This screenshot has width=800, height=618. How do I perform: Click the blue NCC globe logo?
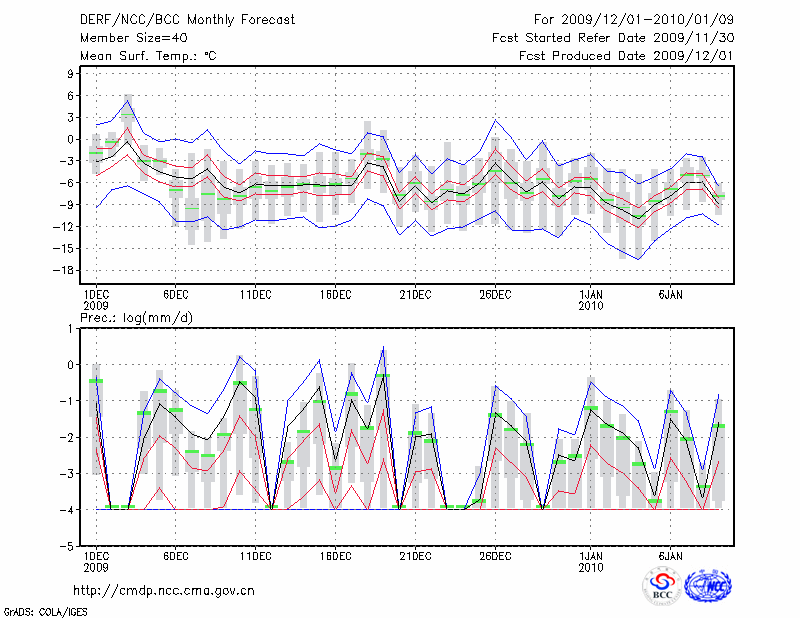coord(708,586)
